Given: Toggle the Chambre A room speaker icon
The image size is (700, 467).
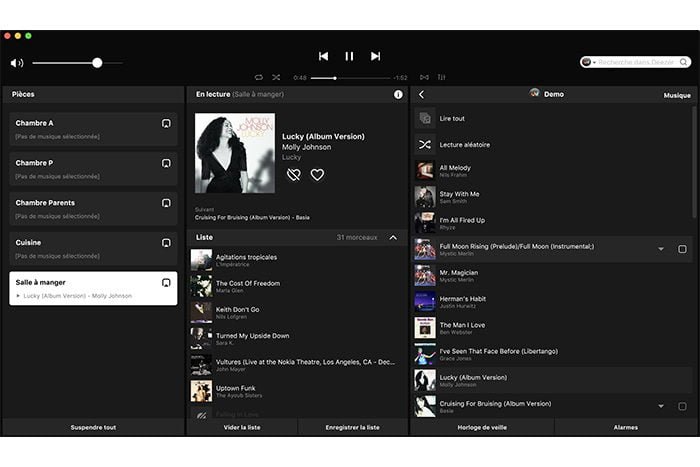Looking at the screenshot, I should [x=166, y=124].
